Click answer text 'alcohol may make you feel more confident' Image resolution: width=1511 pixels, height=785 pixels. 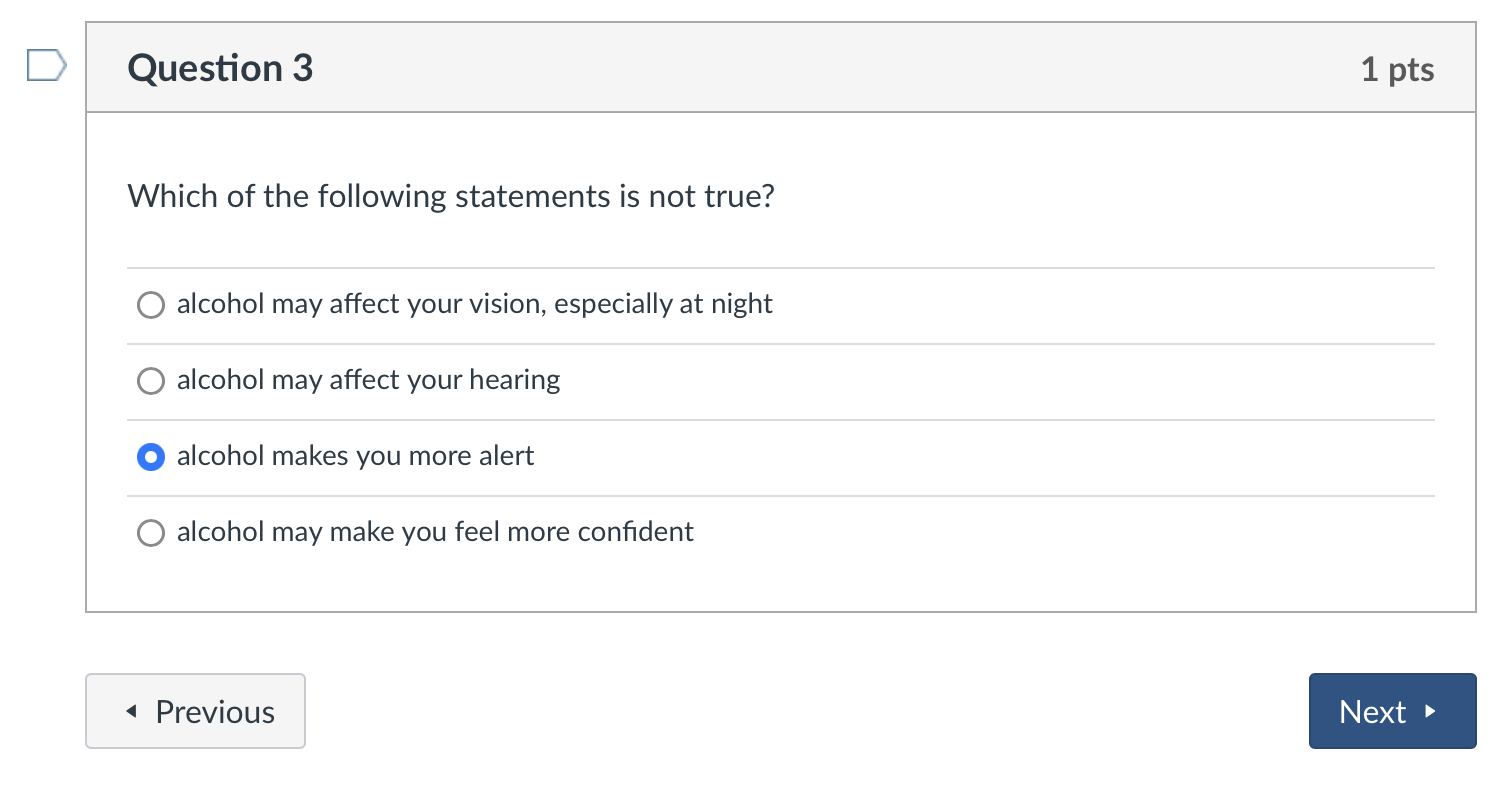(435, 531)
